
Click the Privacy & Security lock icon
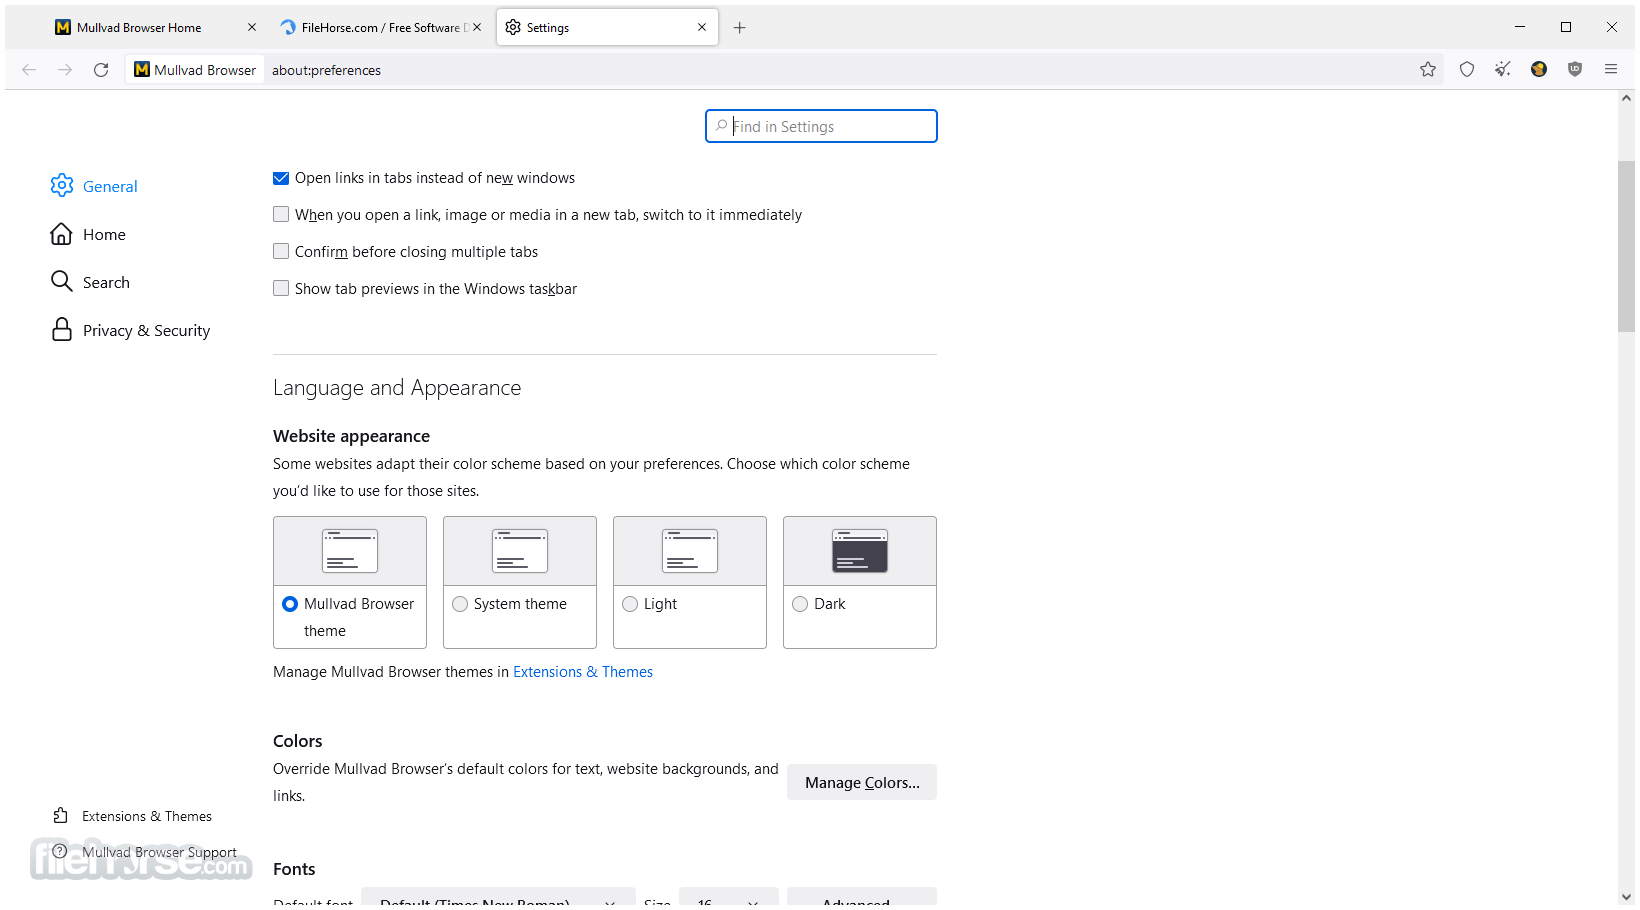point(62,330)
